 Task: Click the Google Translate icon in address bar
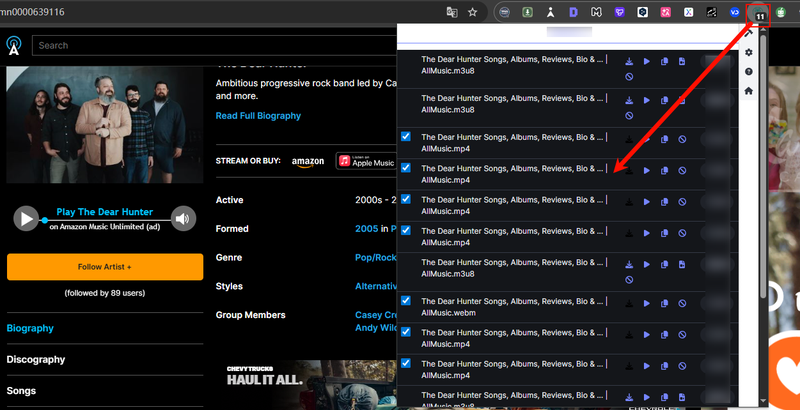pos(452,12)
